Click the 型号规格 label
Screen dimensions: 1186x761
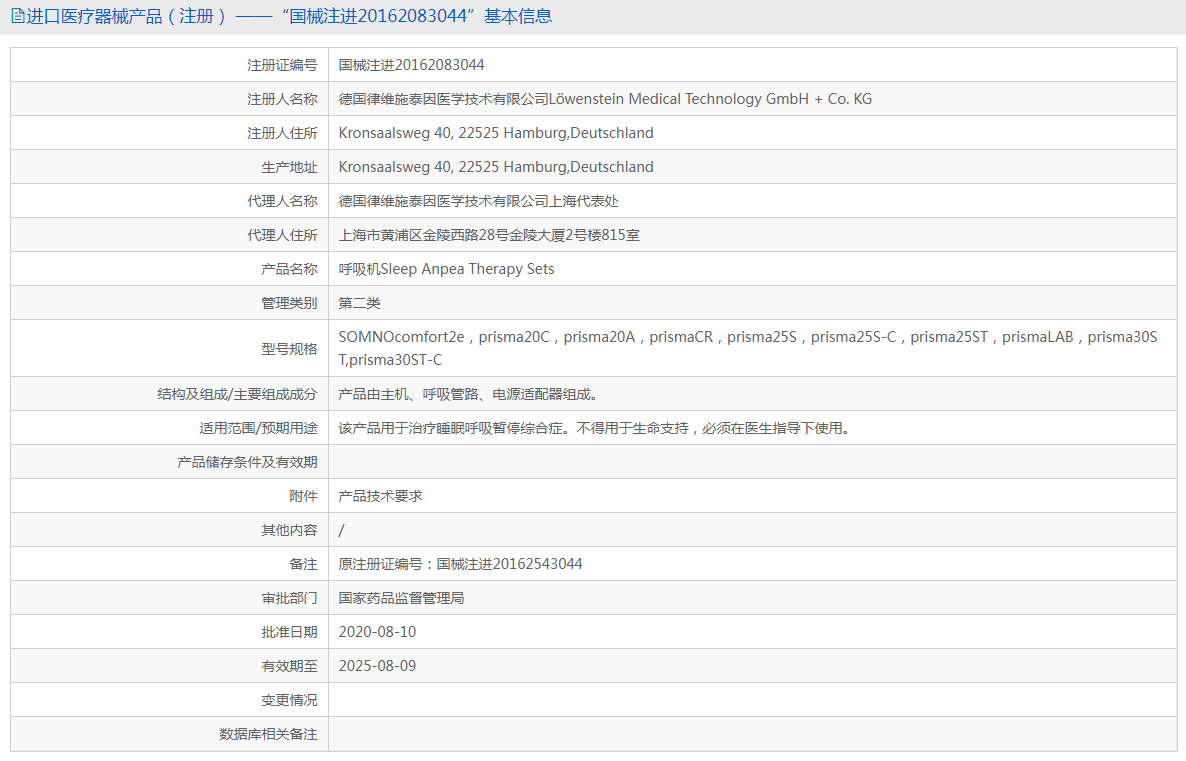click(290, 349)
